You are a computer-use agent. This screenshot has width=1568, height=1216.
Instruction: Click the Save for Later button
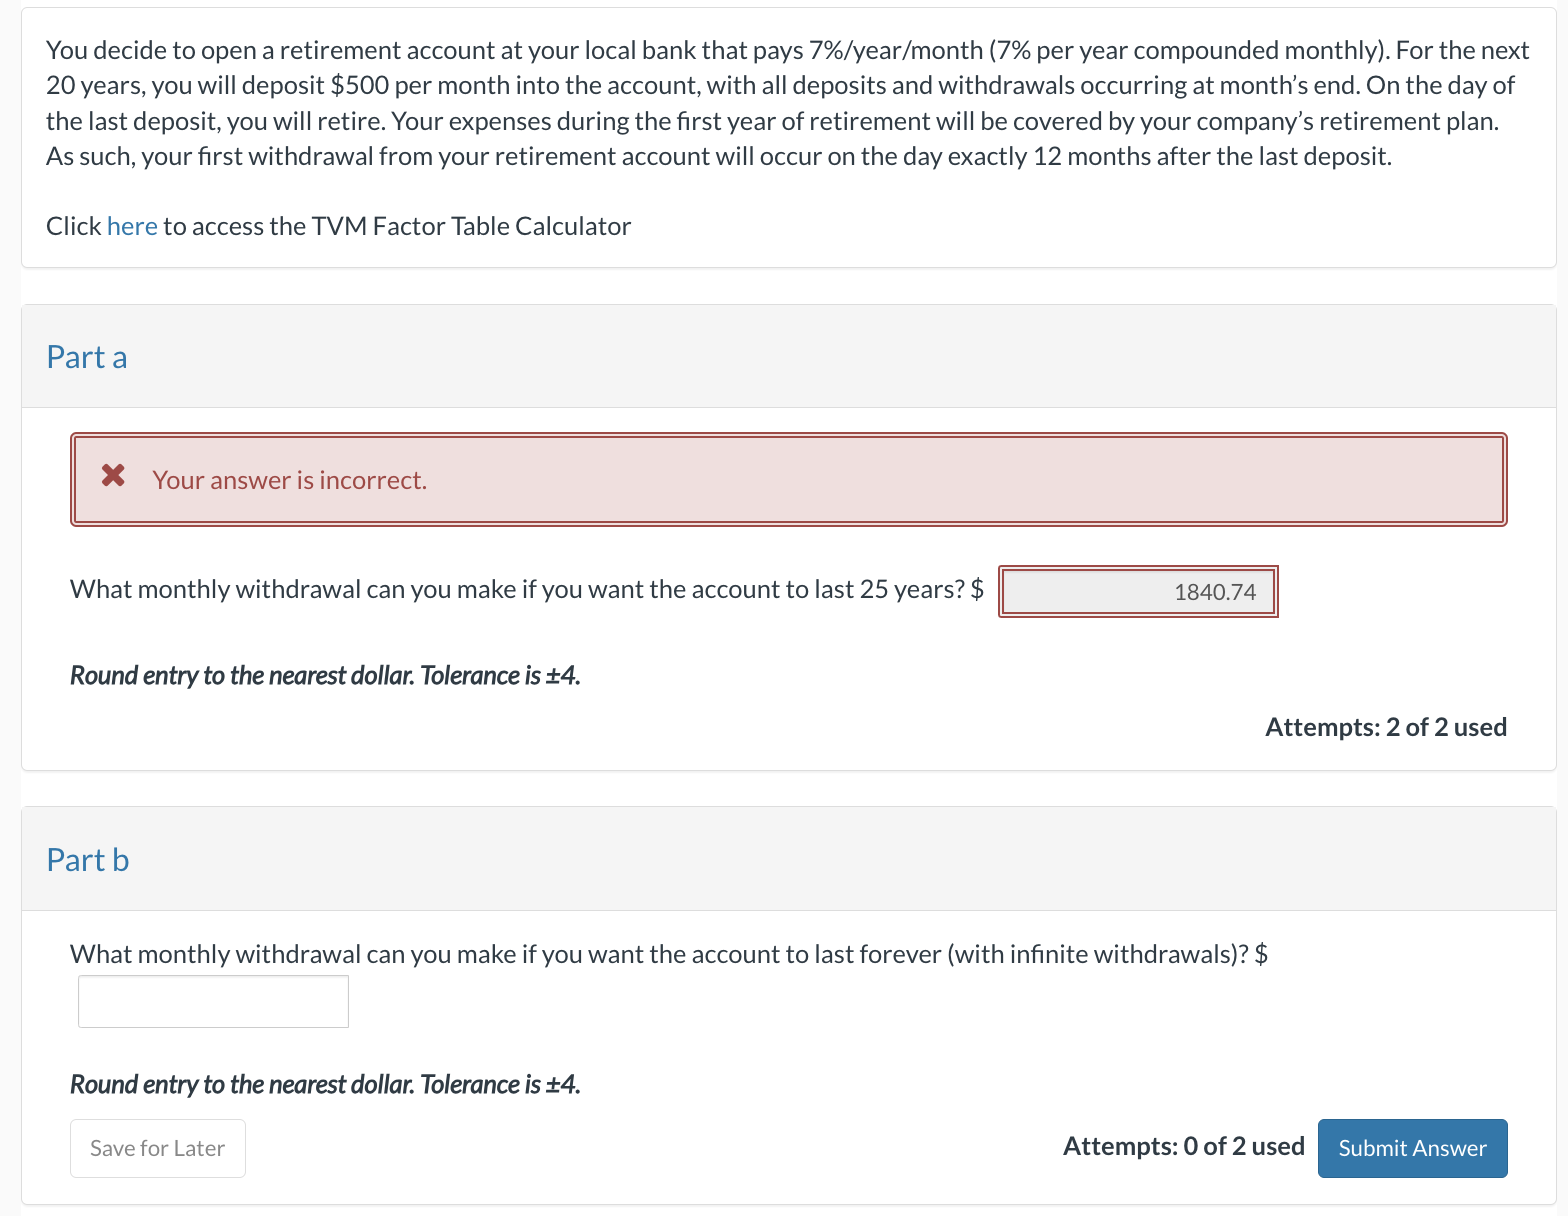pos(157,1148)
